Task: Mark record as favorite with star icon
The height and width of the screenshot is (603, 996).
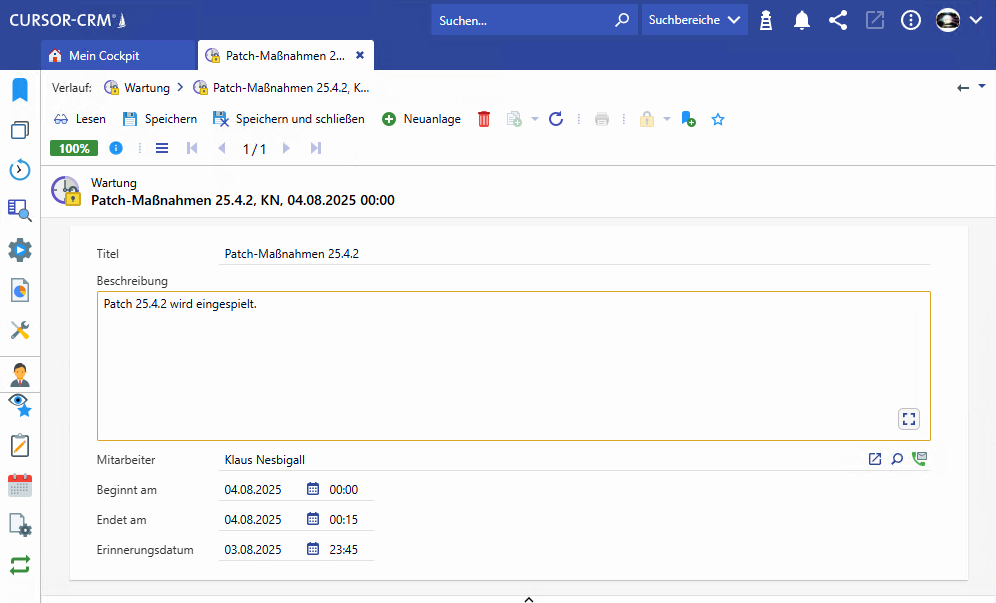Action: 717,119
